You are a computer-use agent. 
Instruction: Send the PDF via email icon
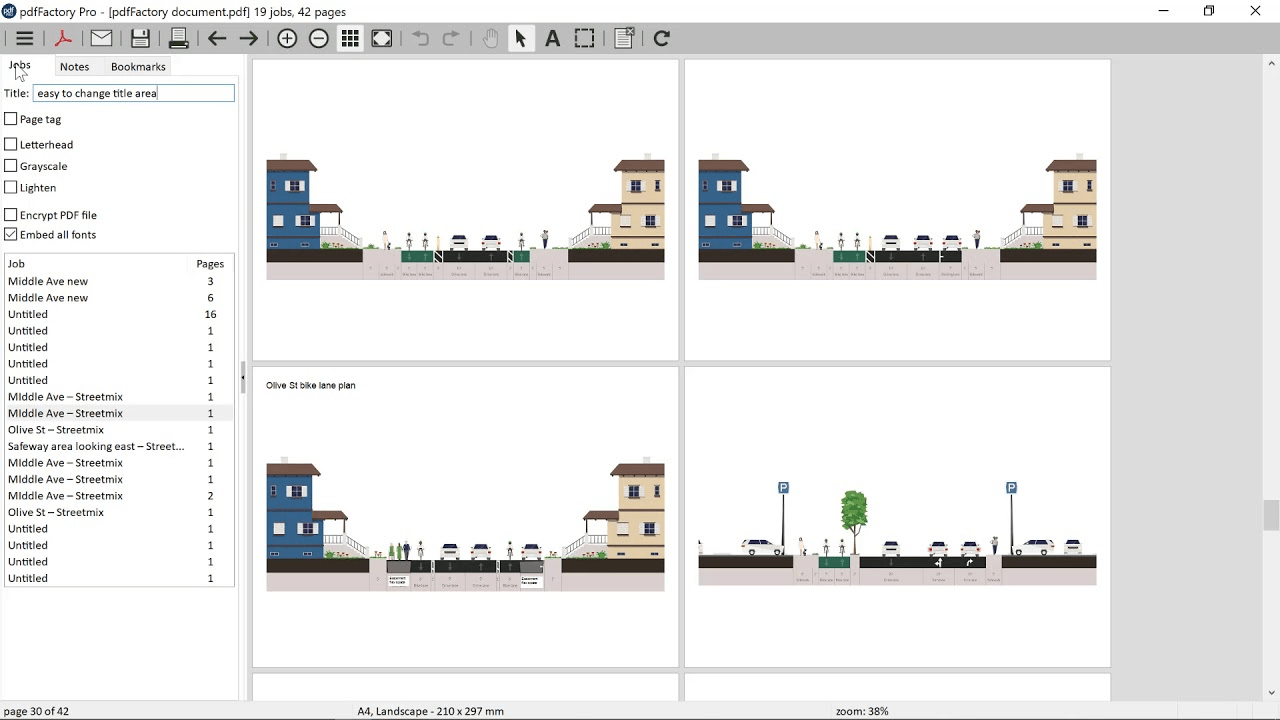point(101,38)
